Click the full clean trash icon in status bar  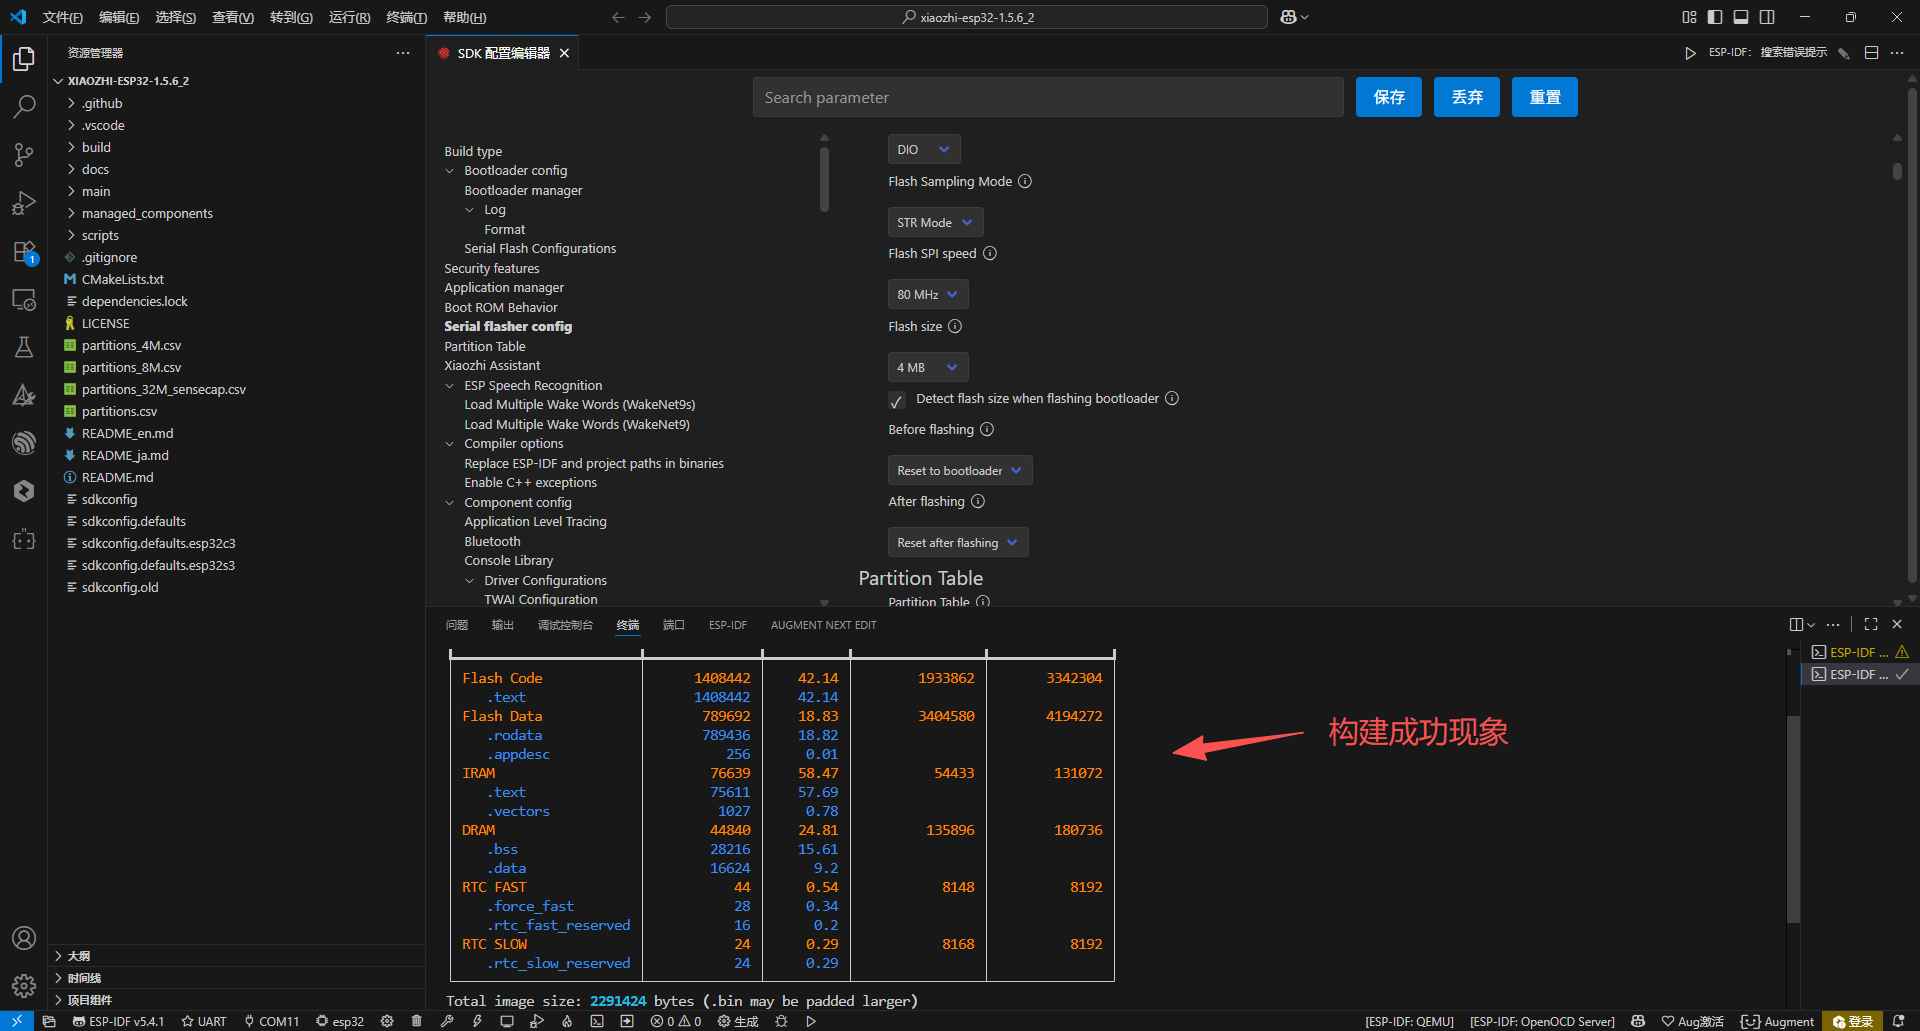pos(416,1021)
